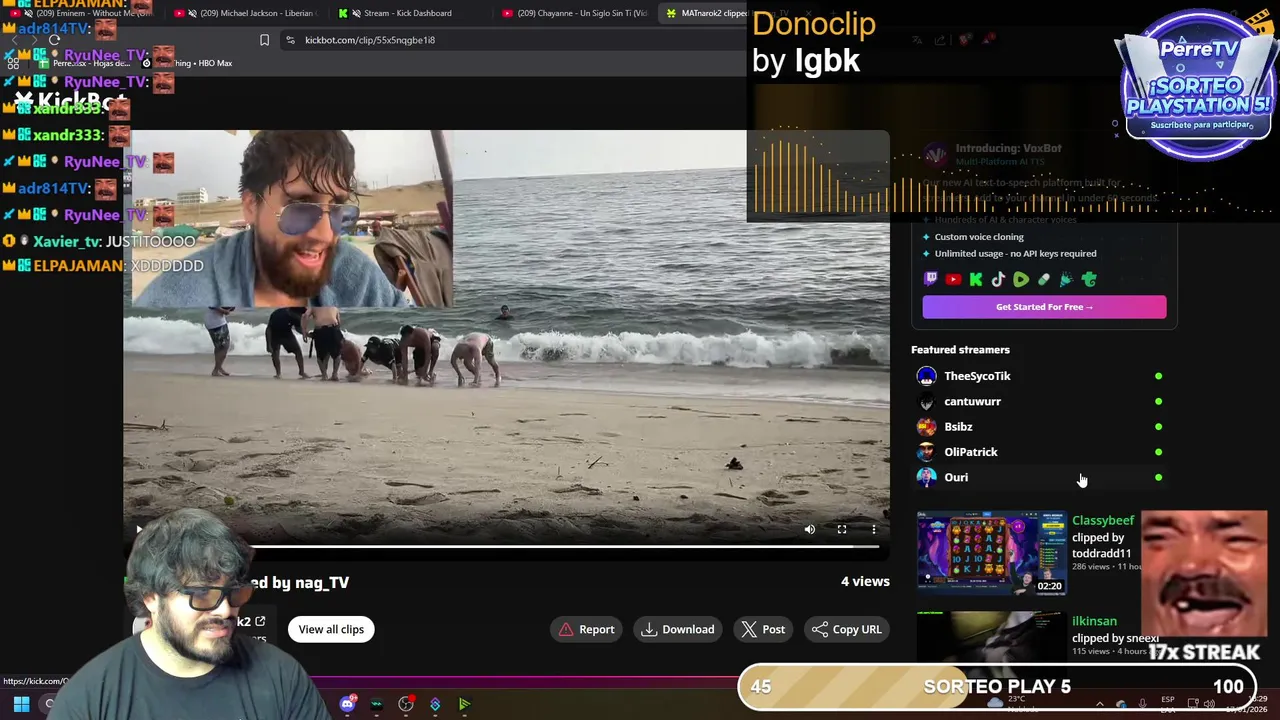Viewport: 1280px width, 720px height.
Task: Open the Classybeef clip thumbnail
Action: [x=991, y=553]
